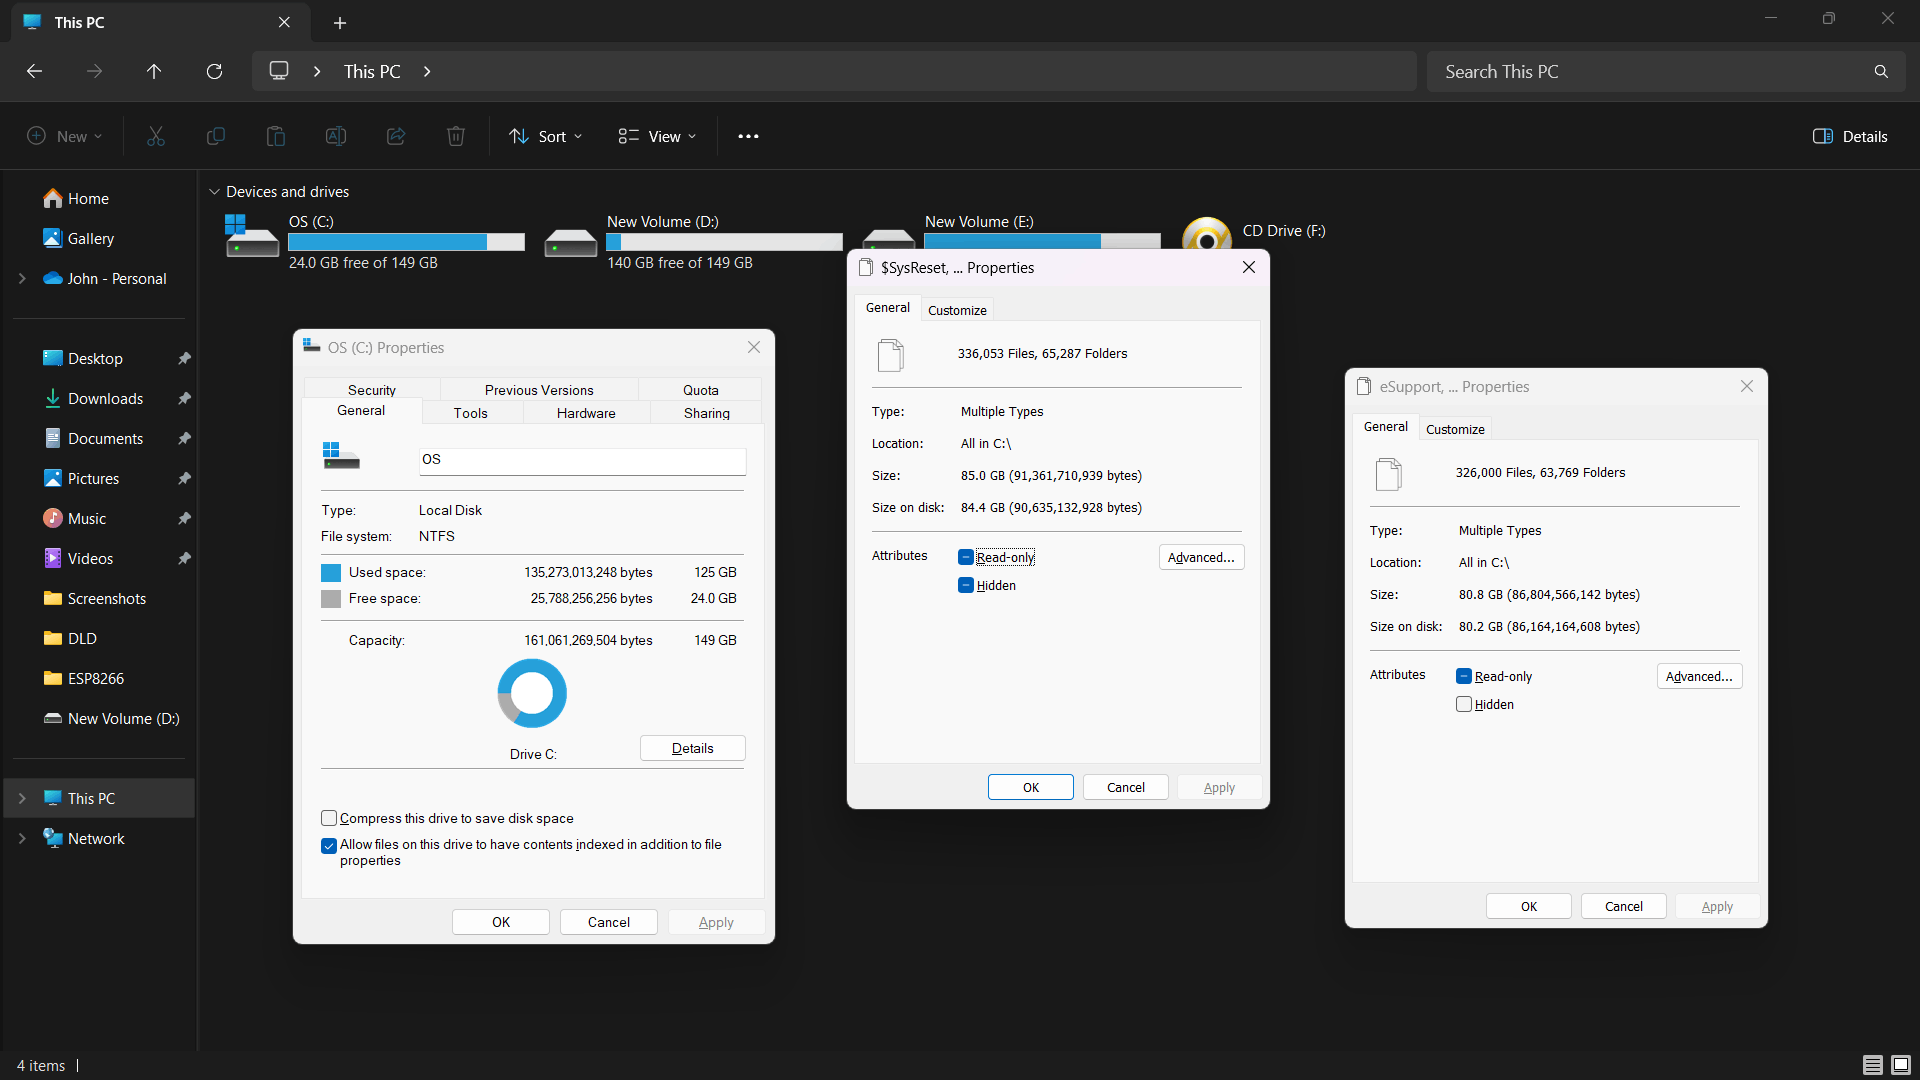
Task: Switch to large thumbnails view icon
Action: [1901, 1065]
